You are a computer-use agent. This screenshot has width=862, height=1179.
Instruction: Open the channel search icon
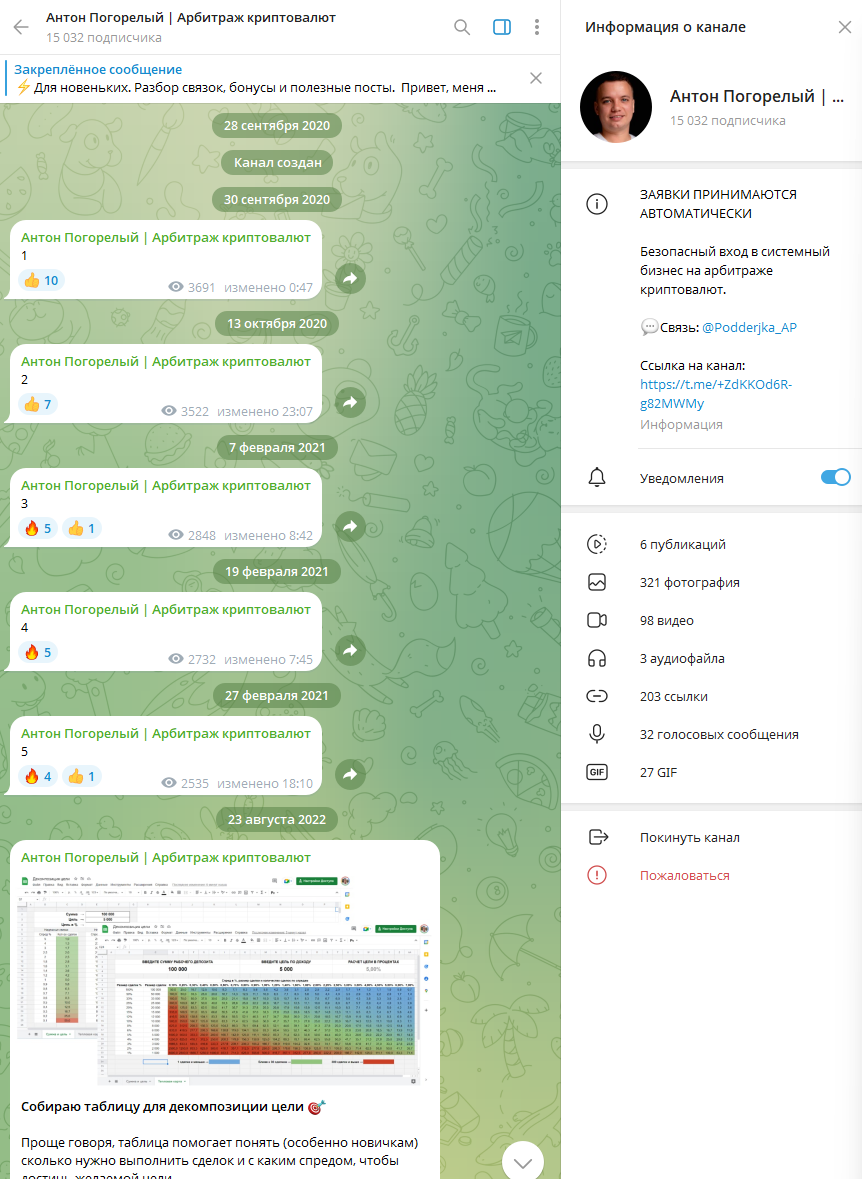(x=461, y=27)
